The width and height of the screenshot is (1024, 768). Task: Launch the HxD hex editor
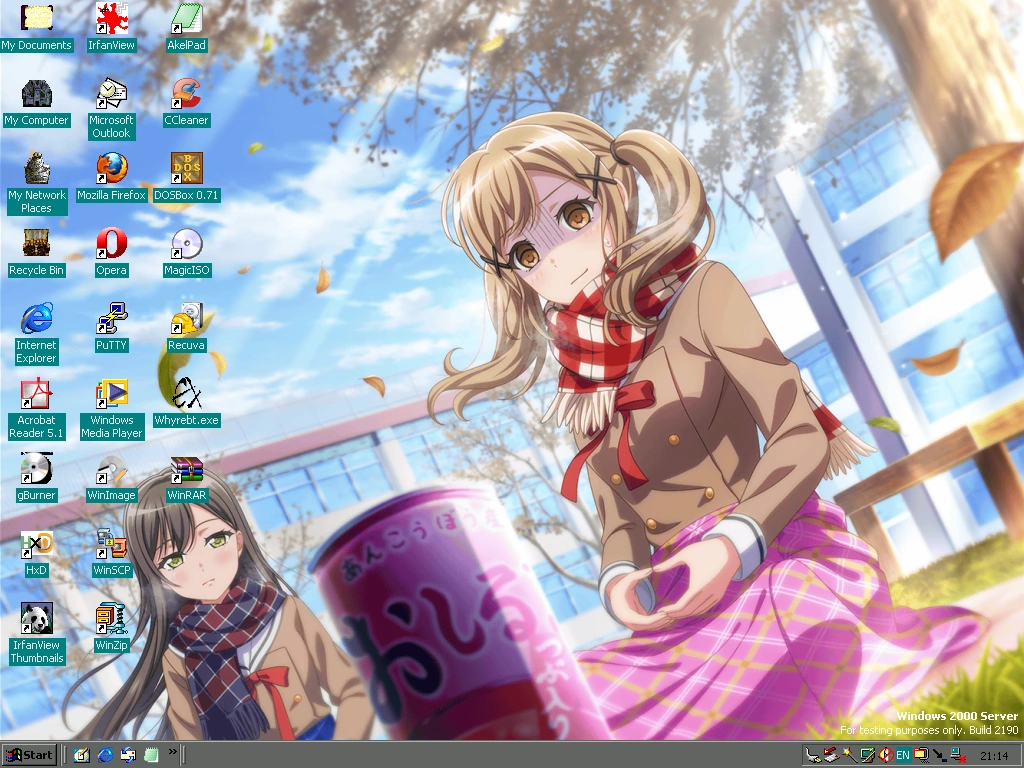[36, 545]
